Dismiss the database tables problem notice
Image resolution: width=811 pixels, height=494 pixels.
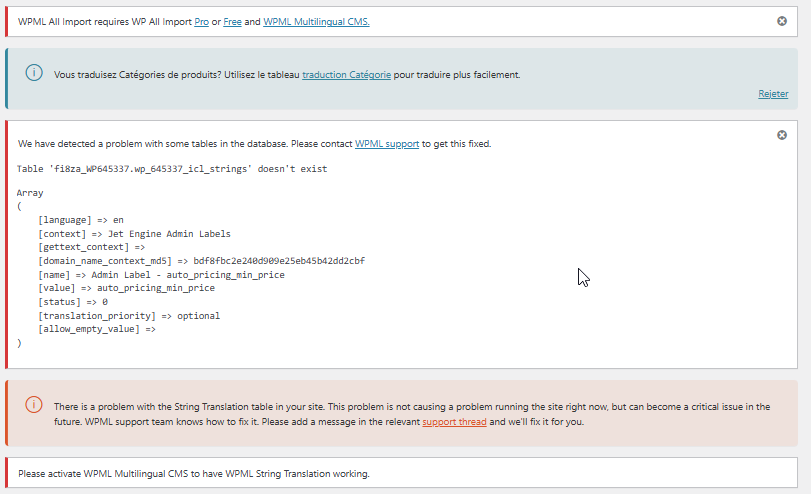(x=782, y=135)
